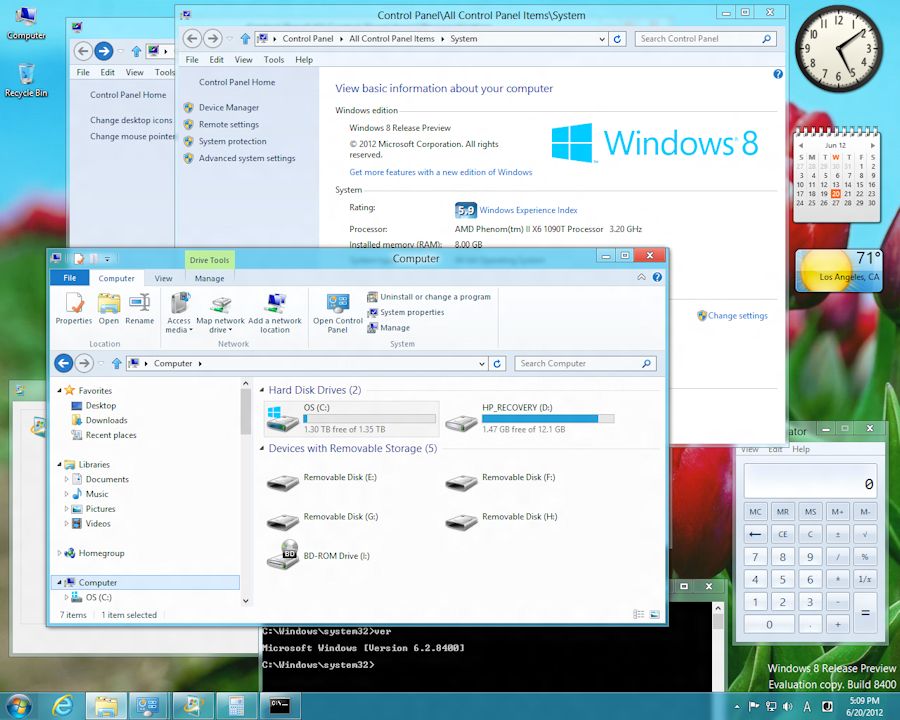
Task: Select the BD-ROM Drive (I:) icon
Action: coord(283,555)
